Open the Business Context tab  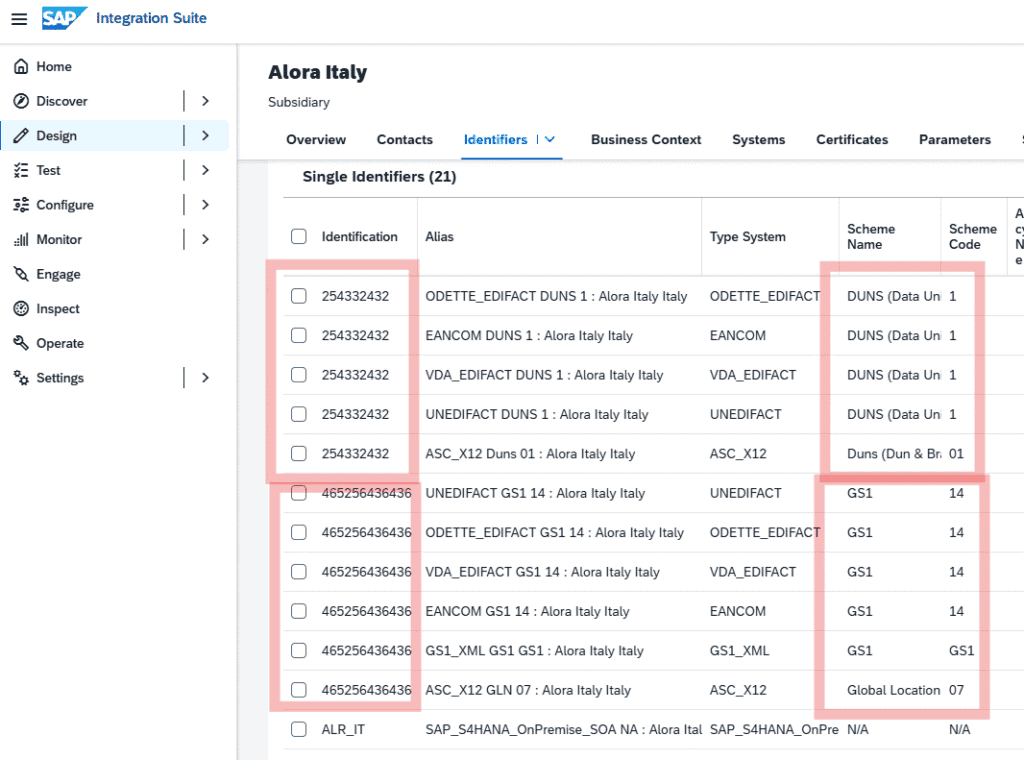click(x=646, y=140)
